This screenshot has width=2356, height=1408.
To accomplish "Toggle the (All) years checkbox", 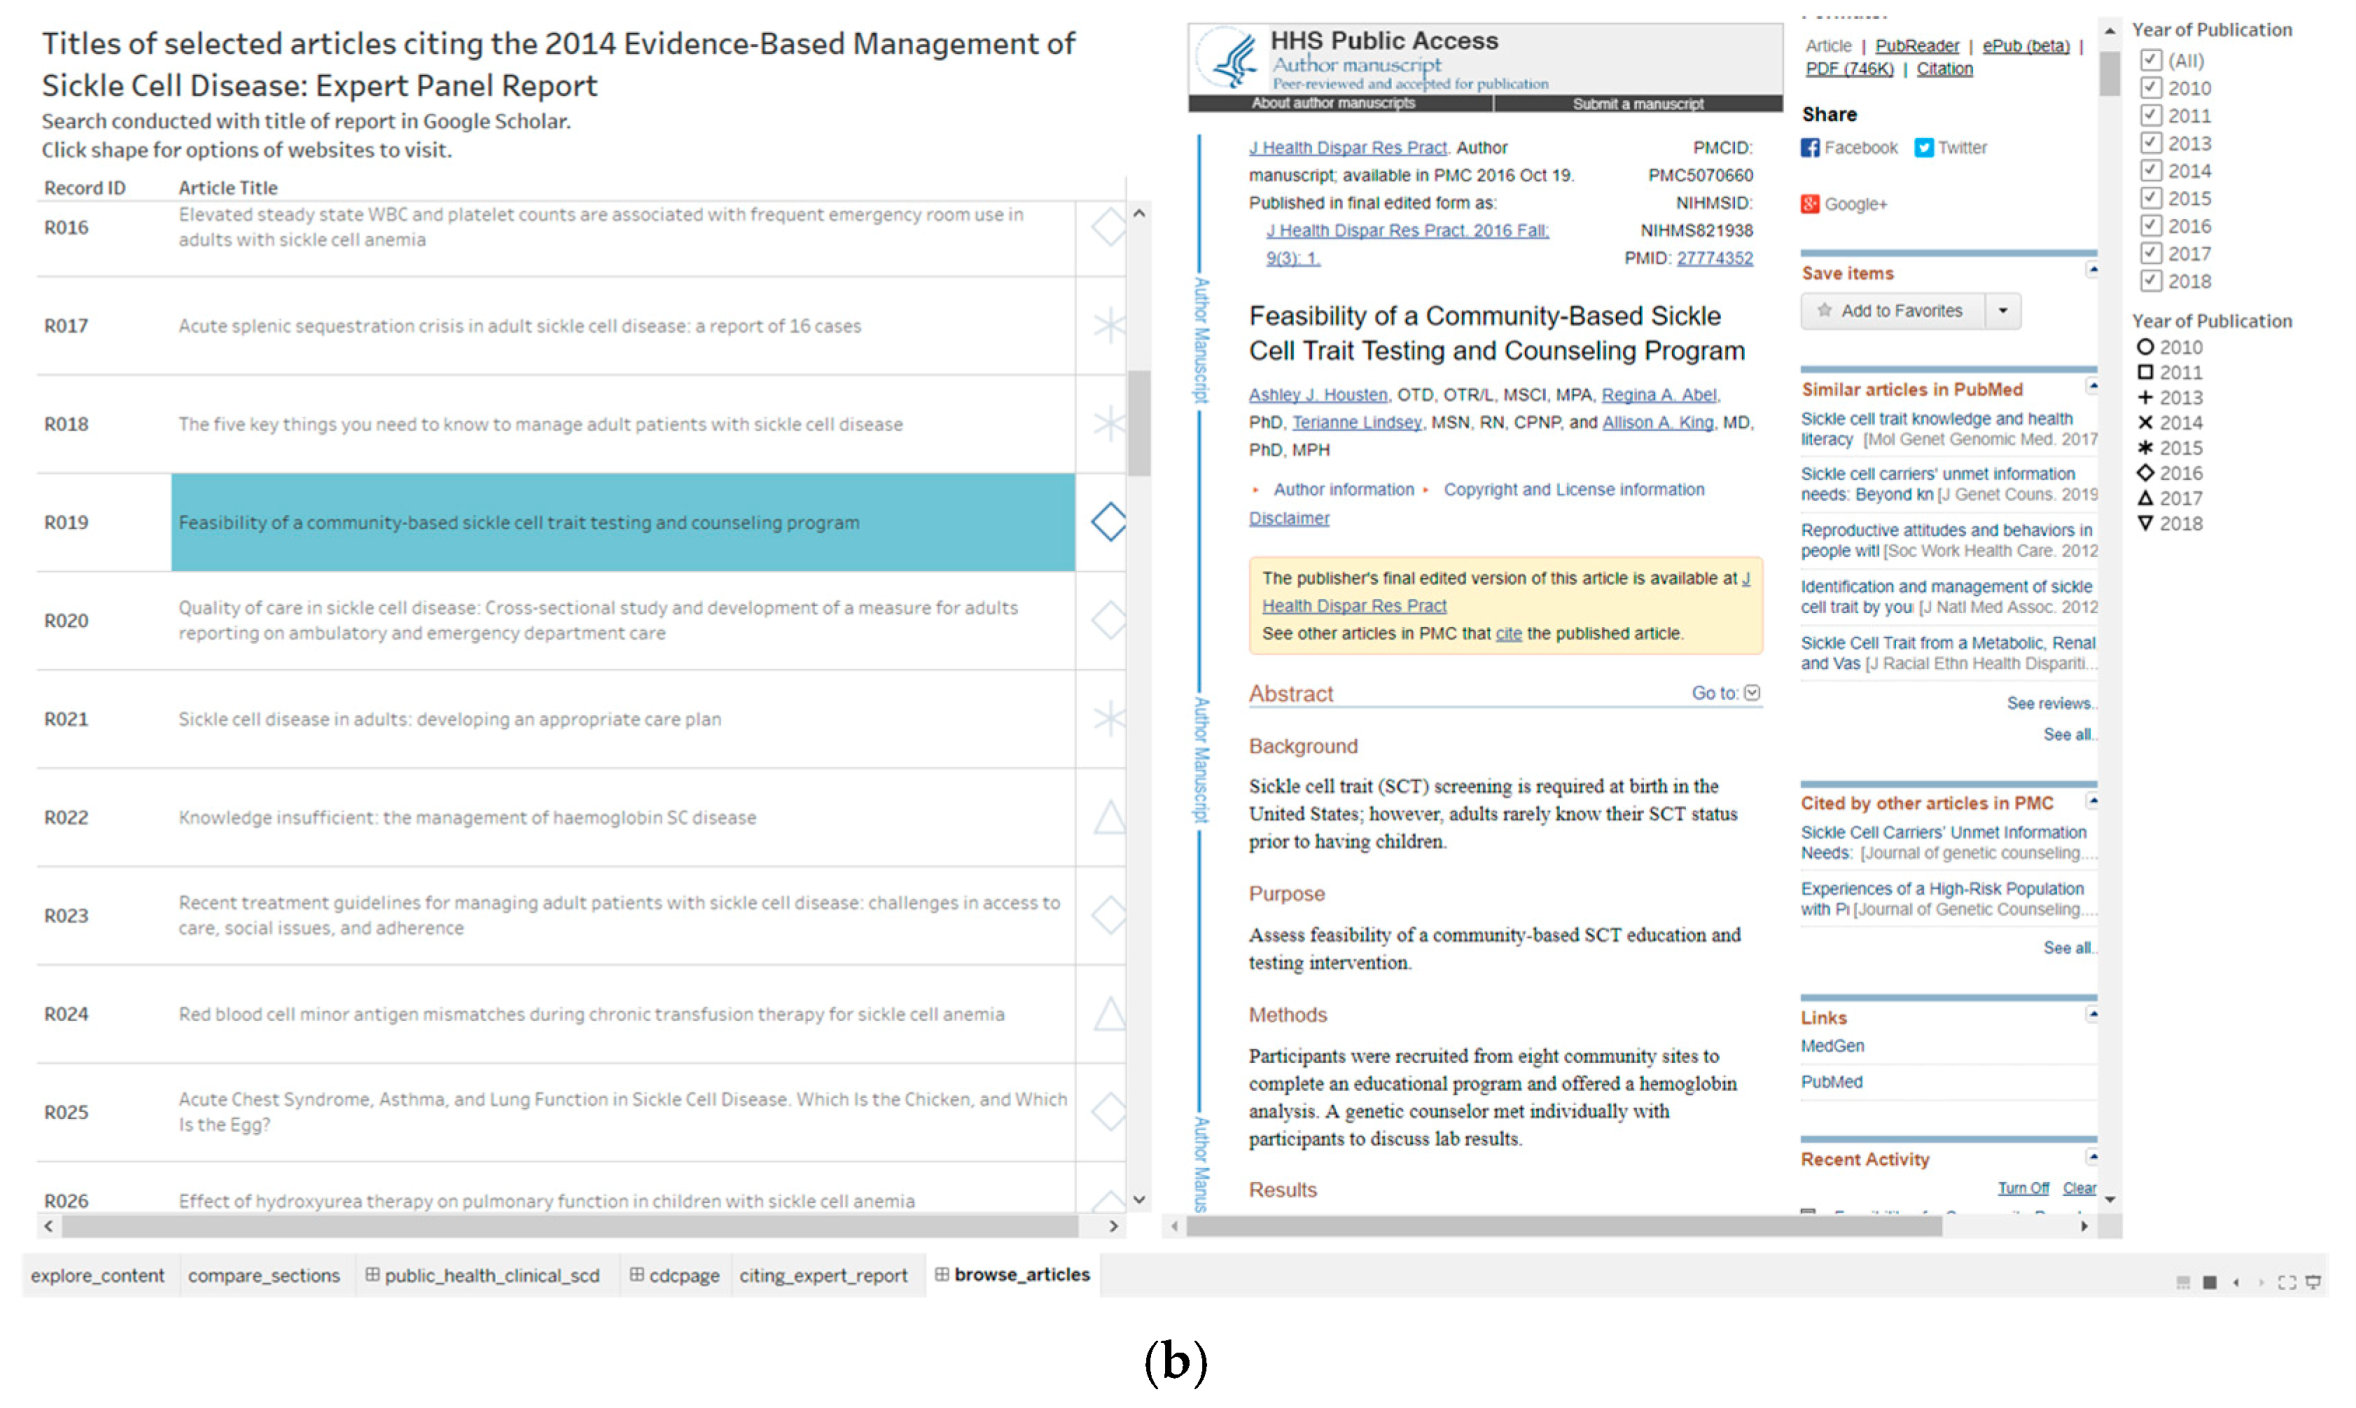I will [x=2150, y=60].
